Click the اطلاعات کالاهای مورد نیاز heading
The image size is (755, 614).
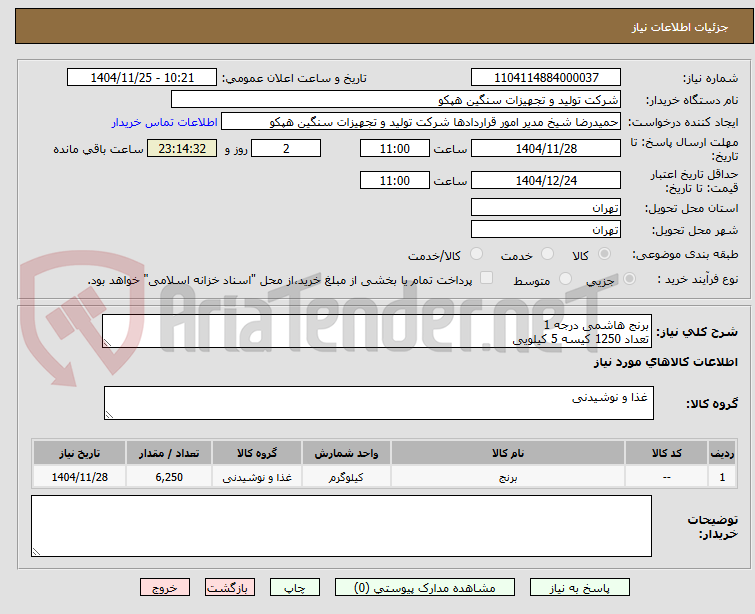pyautogui.click(x=665, y=362)
